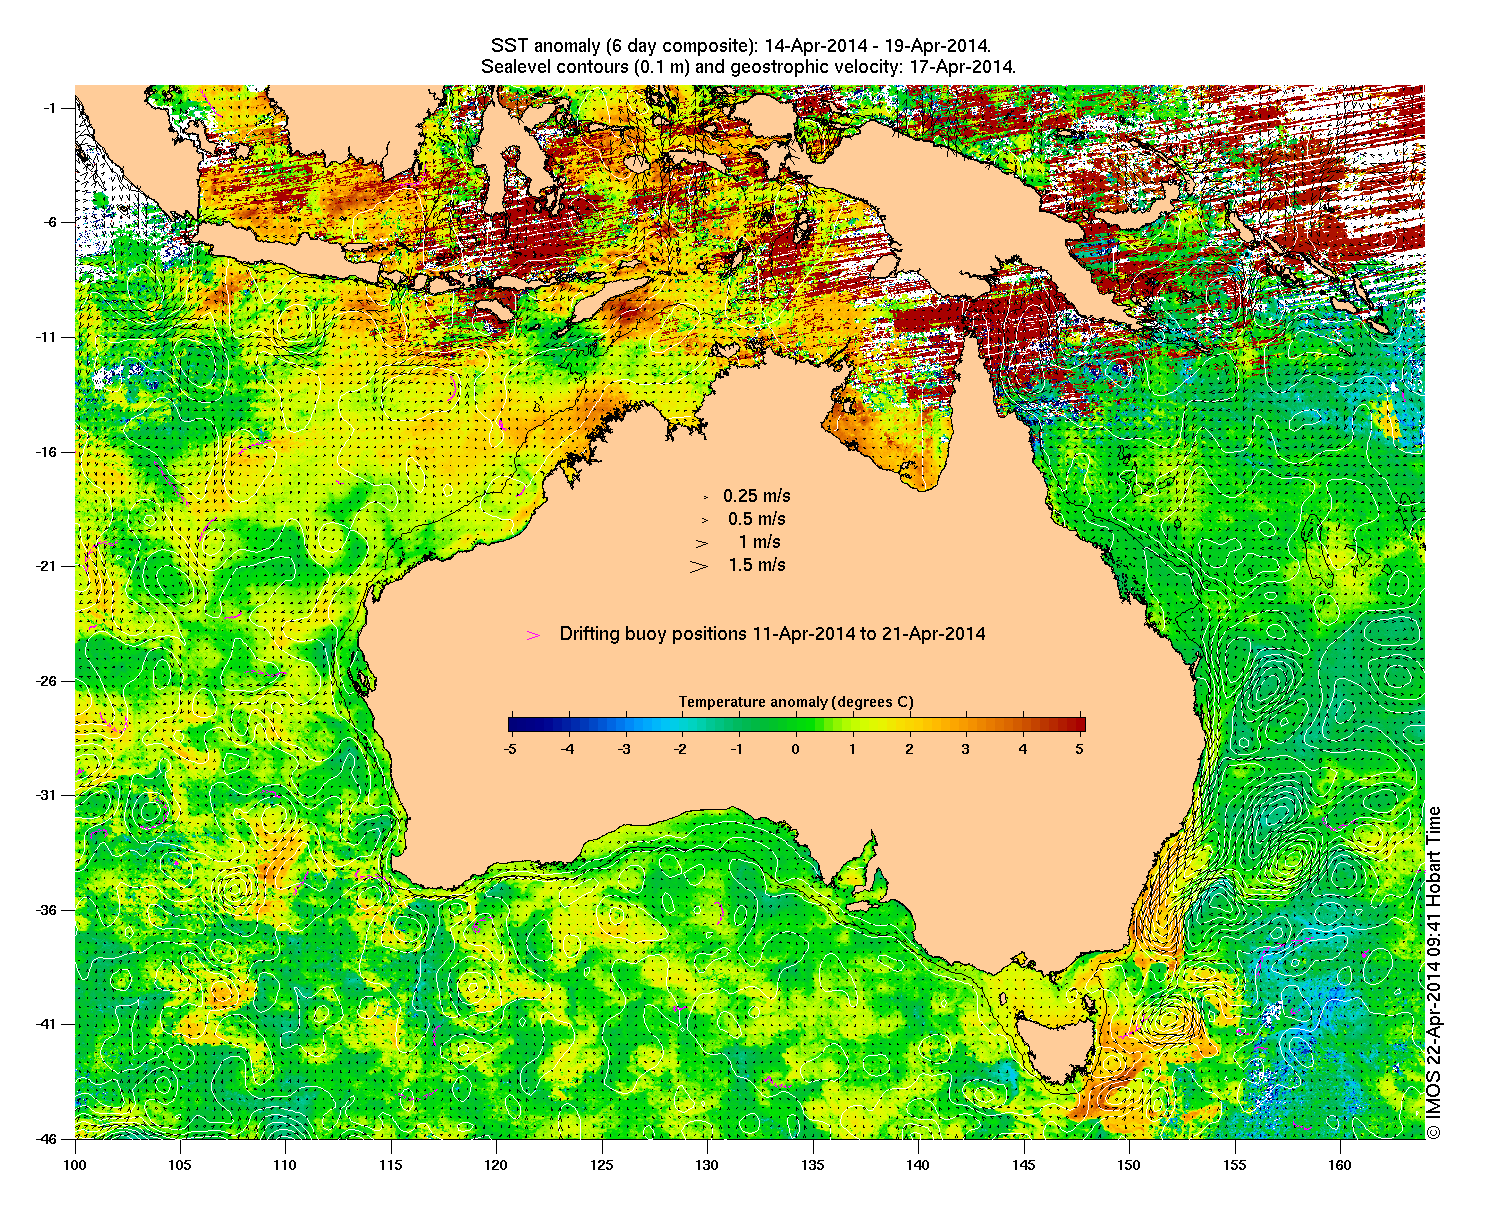Screen dimensions: 1500x1225
Task: Click the '0.5 m/s' legend label
Action: tap(757, 519)
